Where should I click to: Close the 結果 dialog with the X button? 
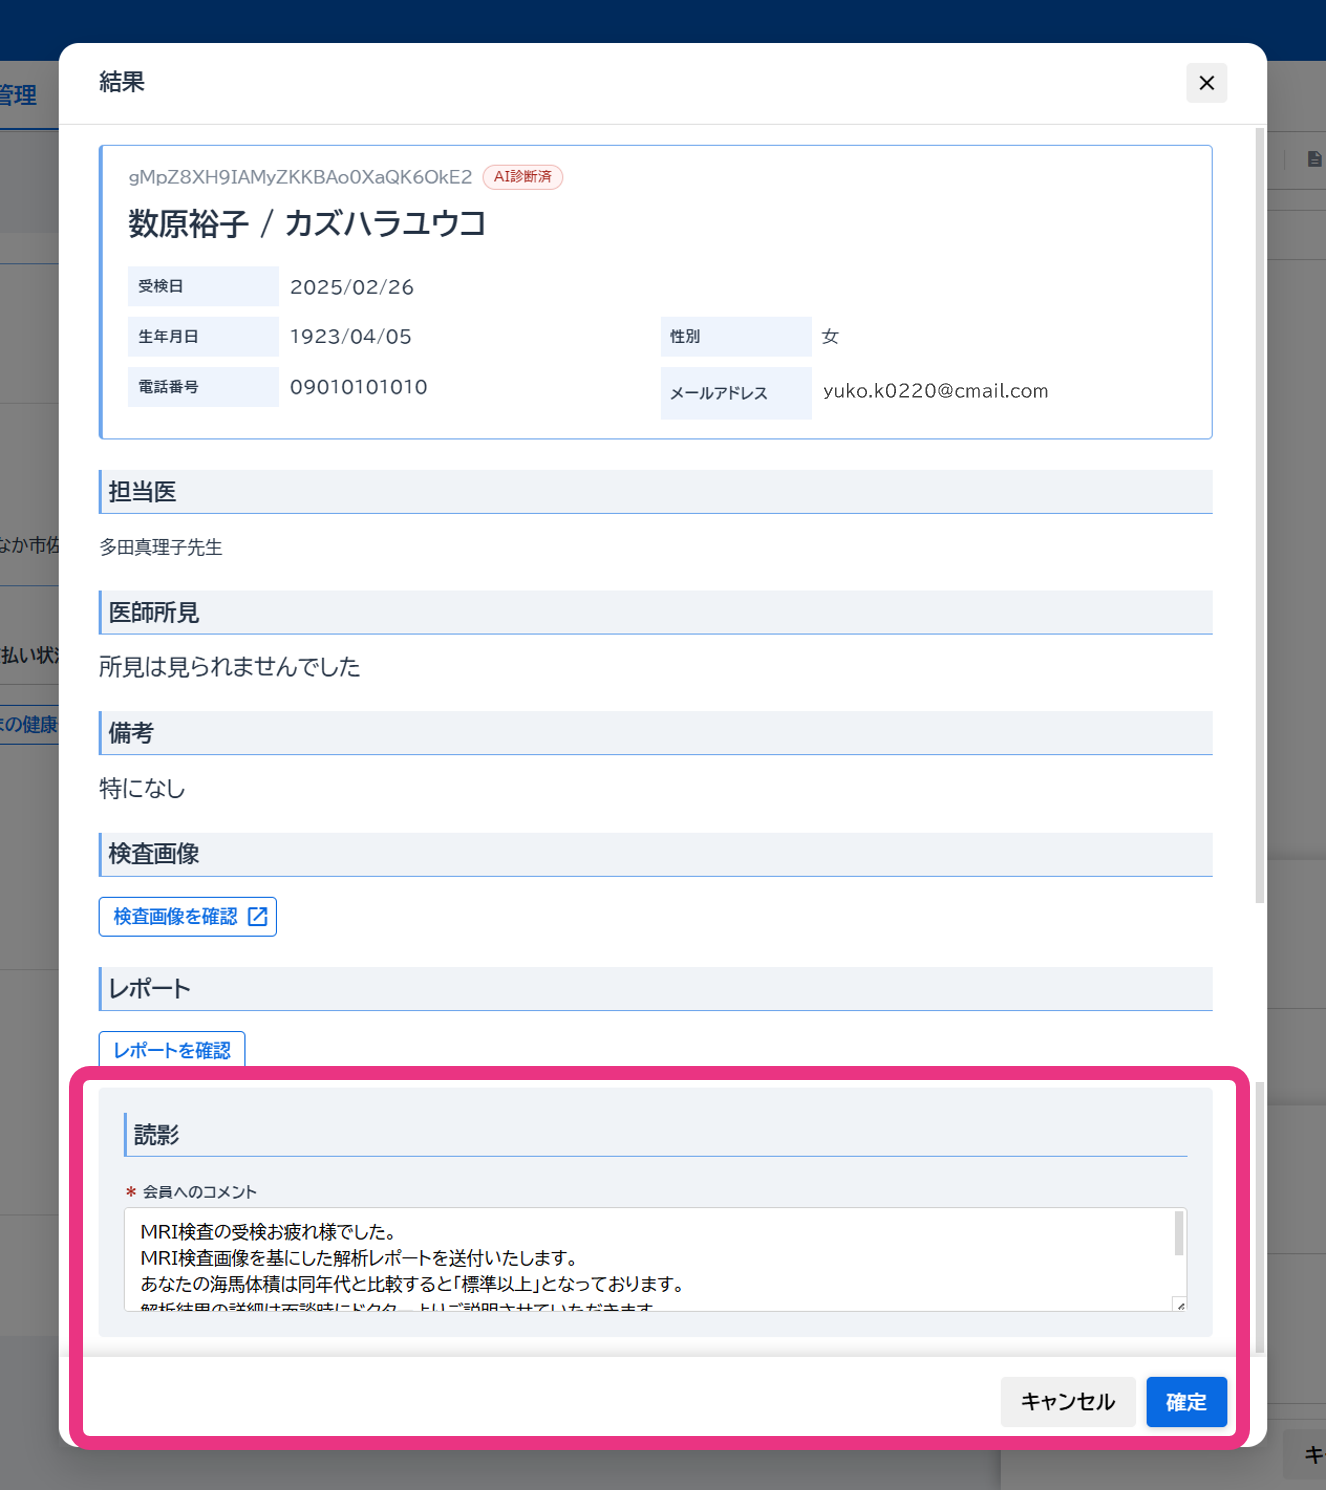1206,83
